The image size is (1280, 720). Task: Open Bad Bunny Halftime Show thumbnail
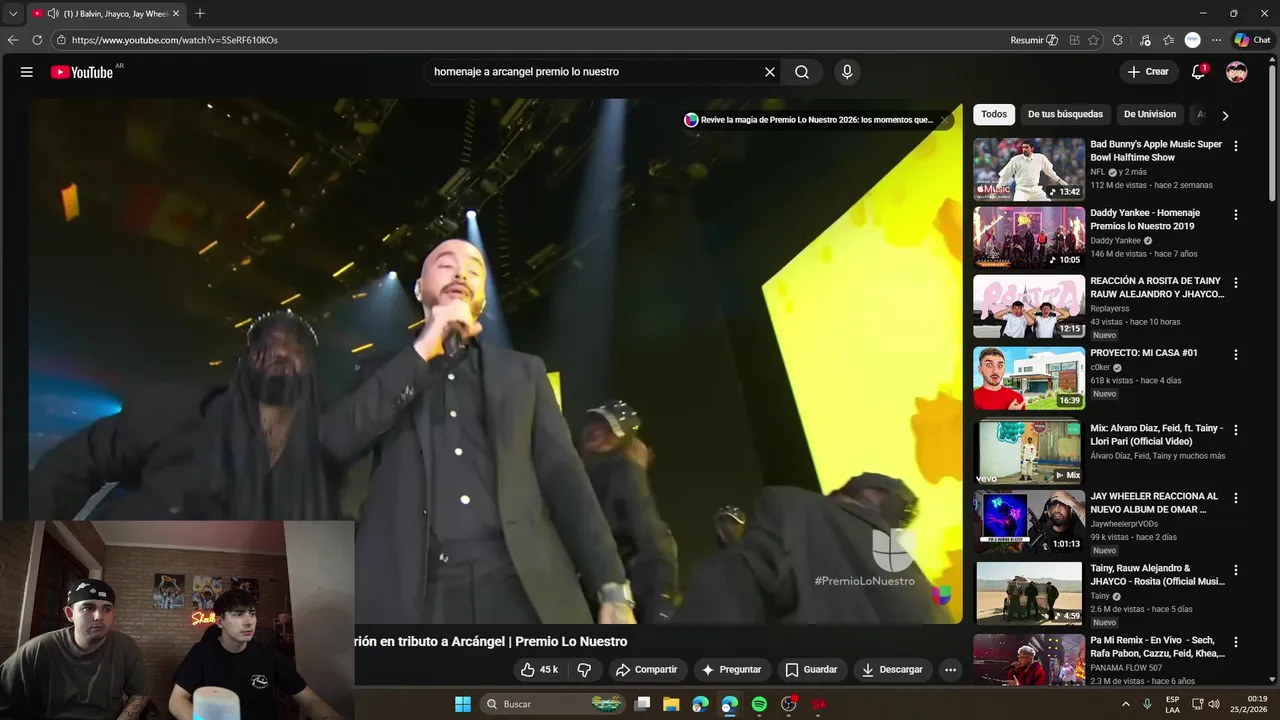pos(1029,169)
